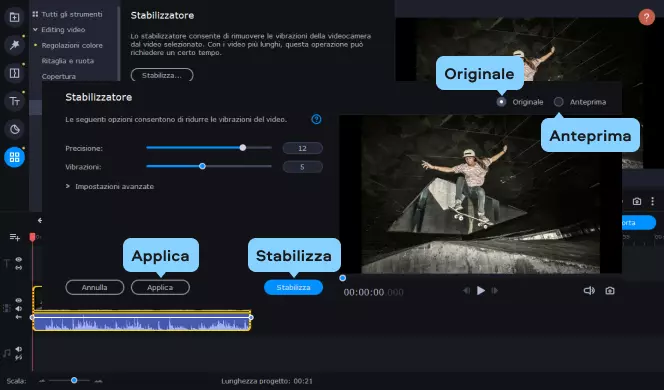
Task: Select Ritaglia e ruota tool
Action: [68, 61]
